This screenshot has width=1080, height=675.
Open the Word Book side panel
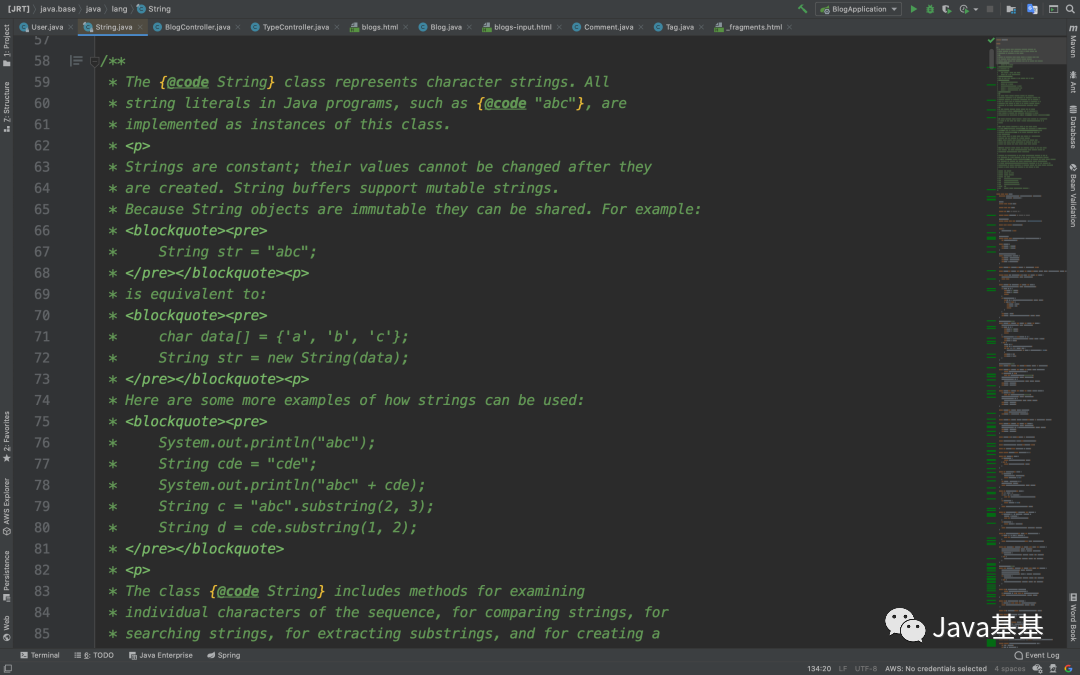[1073, 616]
